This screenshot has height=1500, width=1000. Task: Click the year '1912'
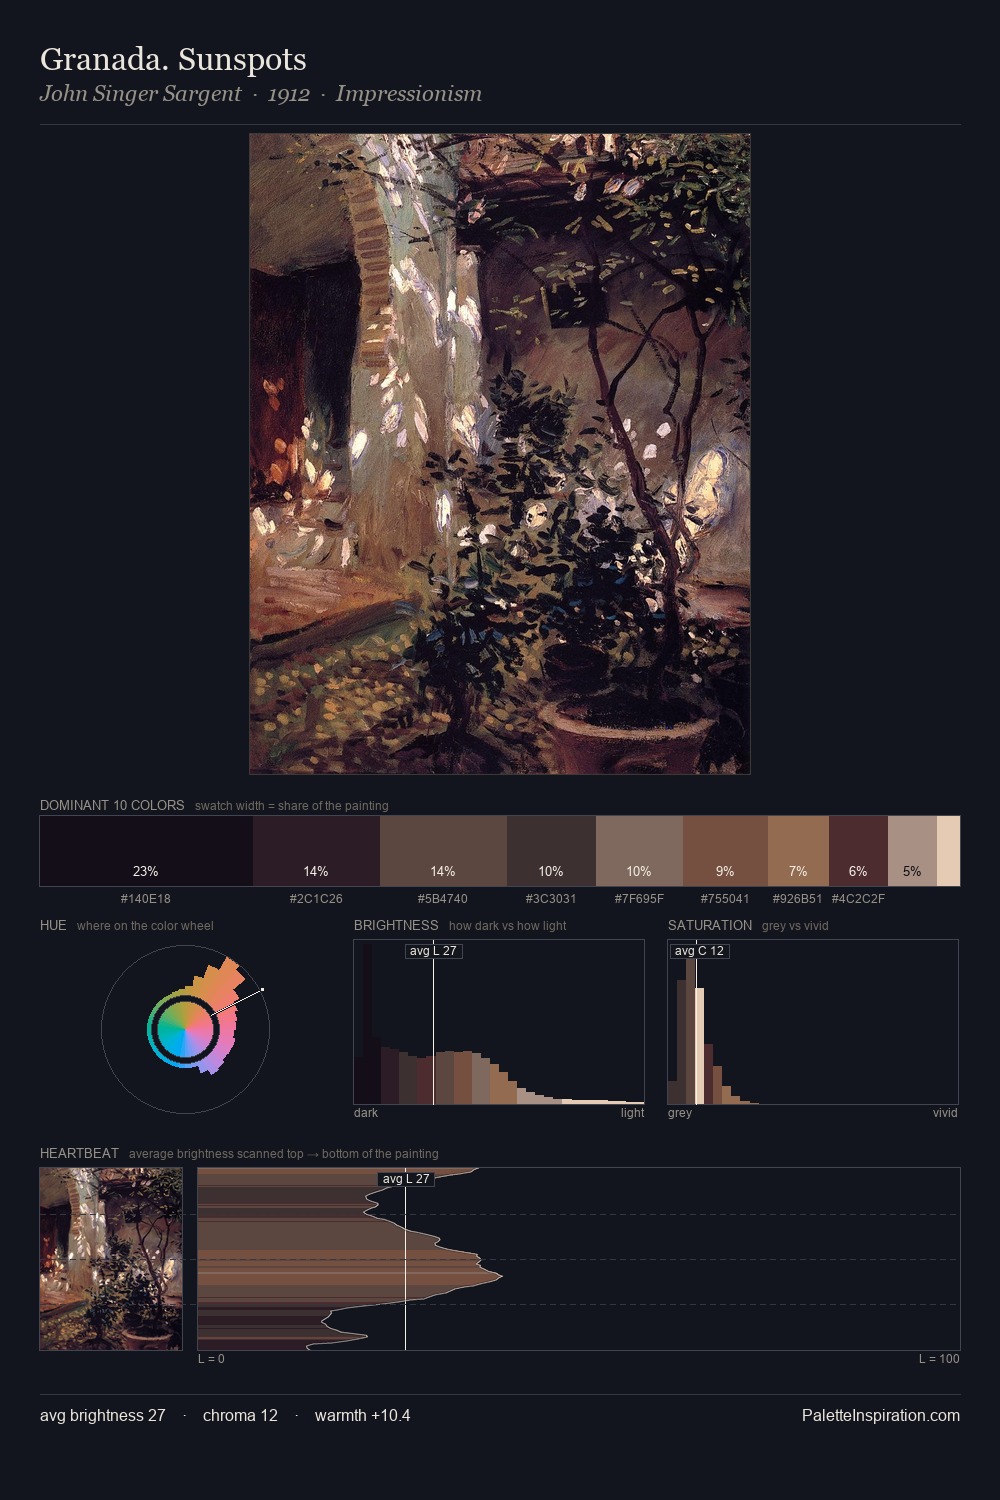point(289,94)
